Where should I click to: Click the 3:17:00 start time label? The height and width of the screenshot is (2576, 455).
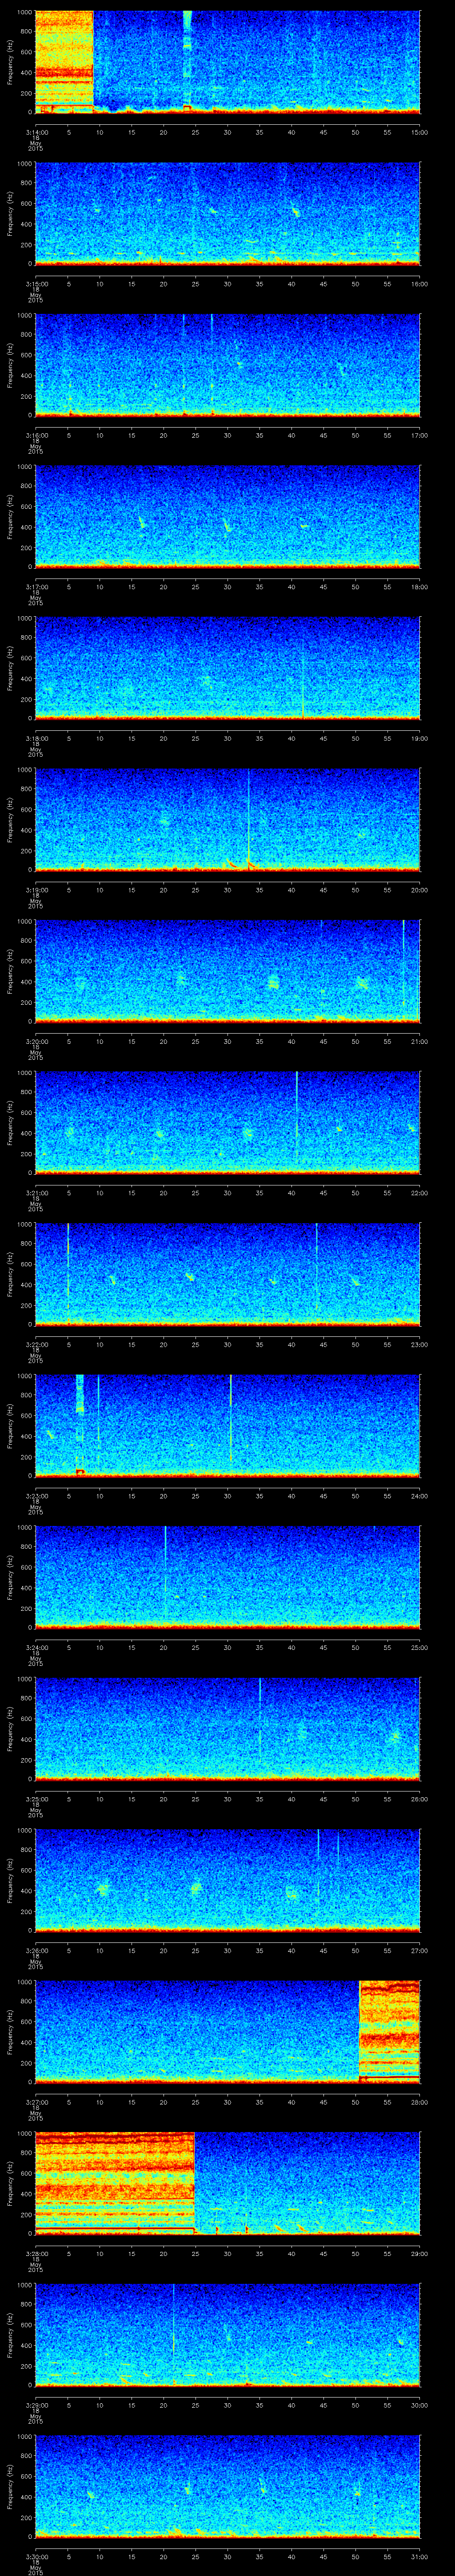coord(36,587)
